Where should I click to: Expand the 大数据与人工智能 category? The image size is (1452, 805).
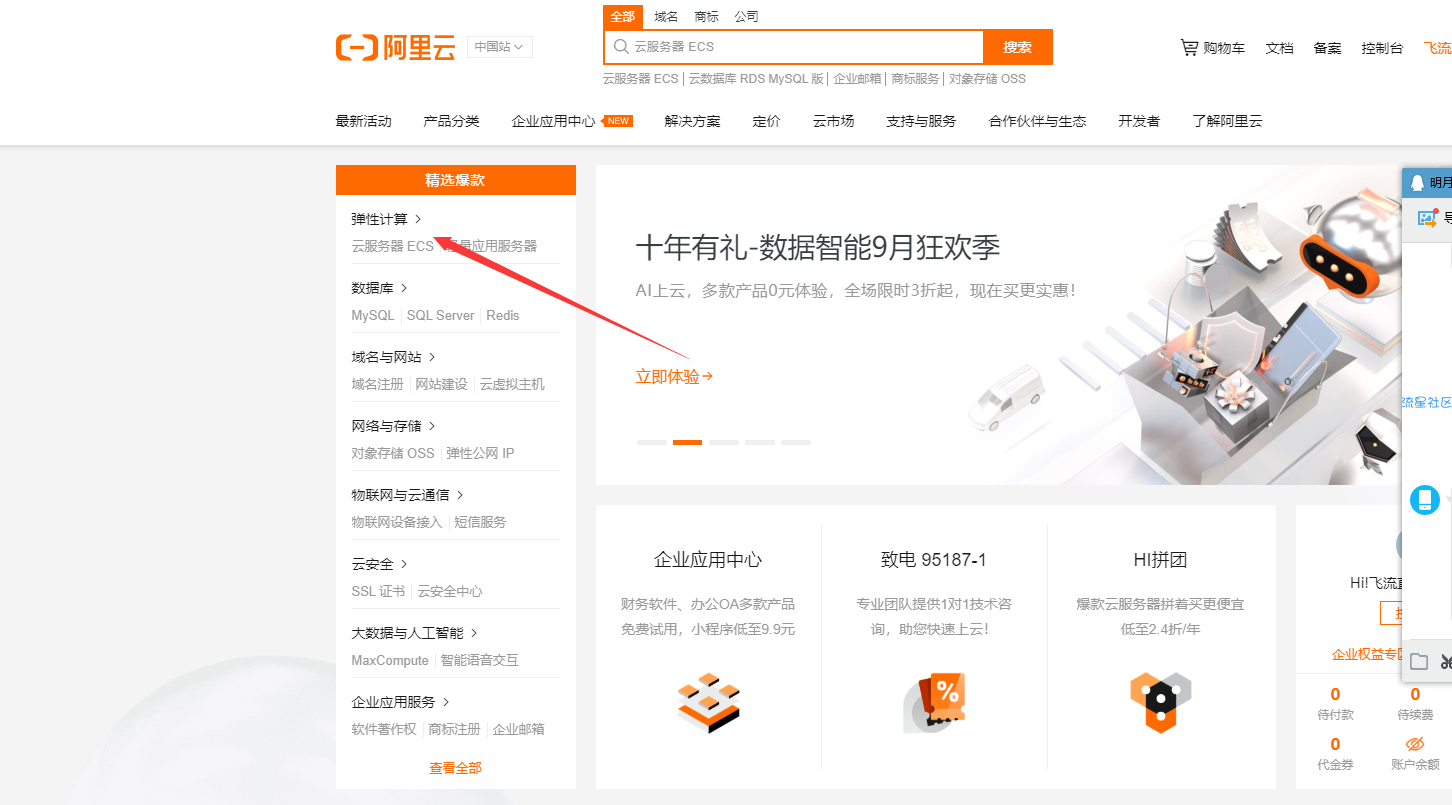click(414, 633)
